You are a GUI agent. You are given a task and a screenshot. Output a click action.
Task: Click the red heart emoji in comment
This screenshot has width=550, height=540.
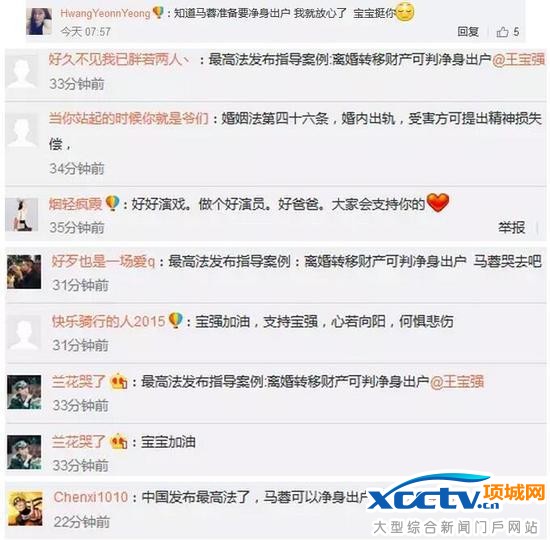[x=438, y=203]
